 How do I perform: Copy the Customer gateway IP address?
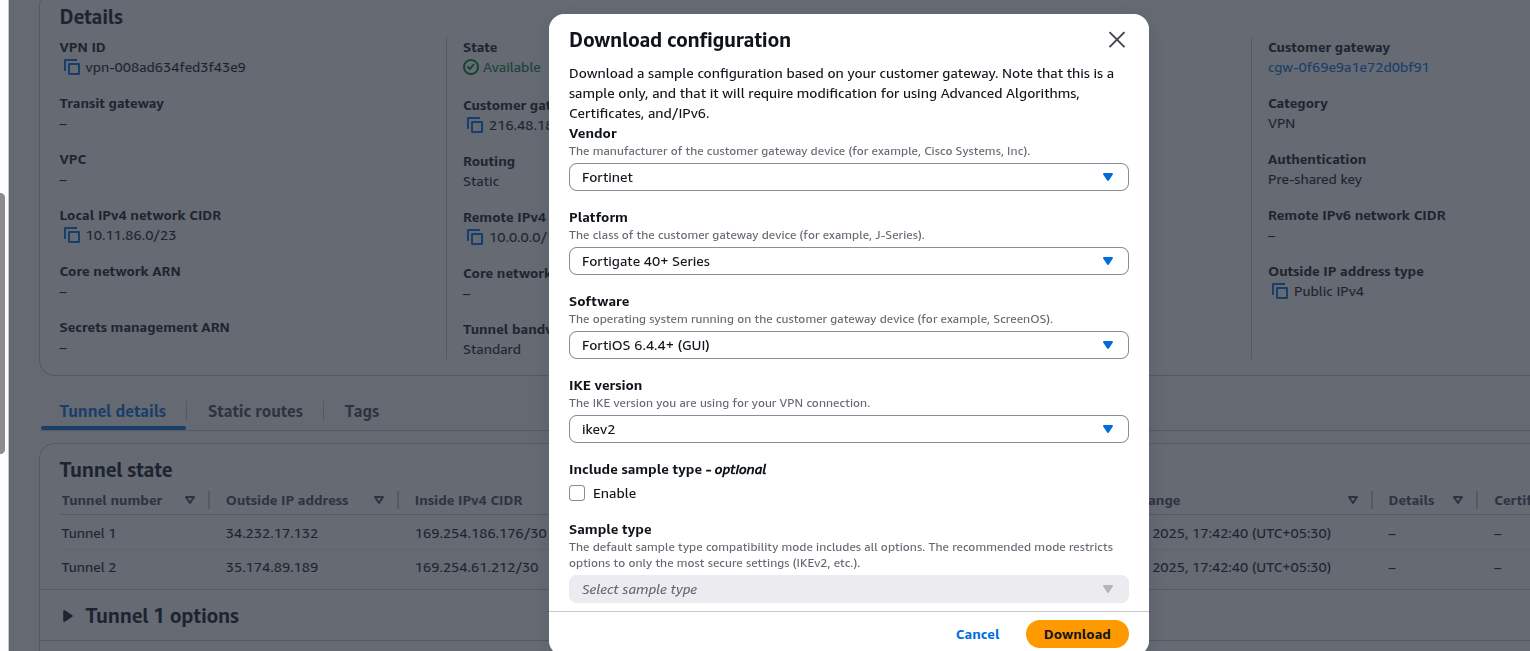(x=474, y=124)
